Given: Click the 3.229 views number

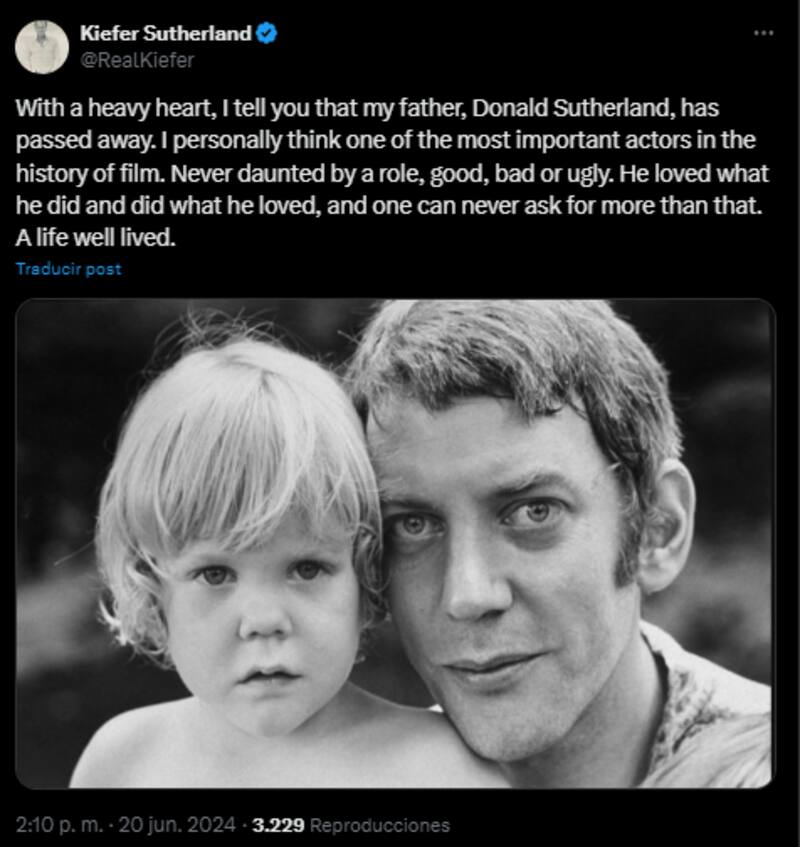Looking at the screenshot, I should [279, 825].
